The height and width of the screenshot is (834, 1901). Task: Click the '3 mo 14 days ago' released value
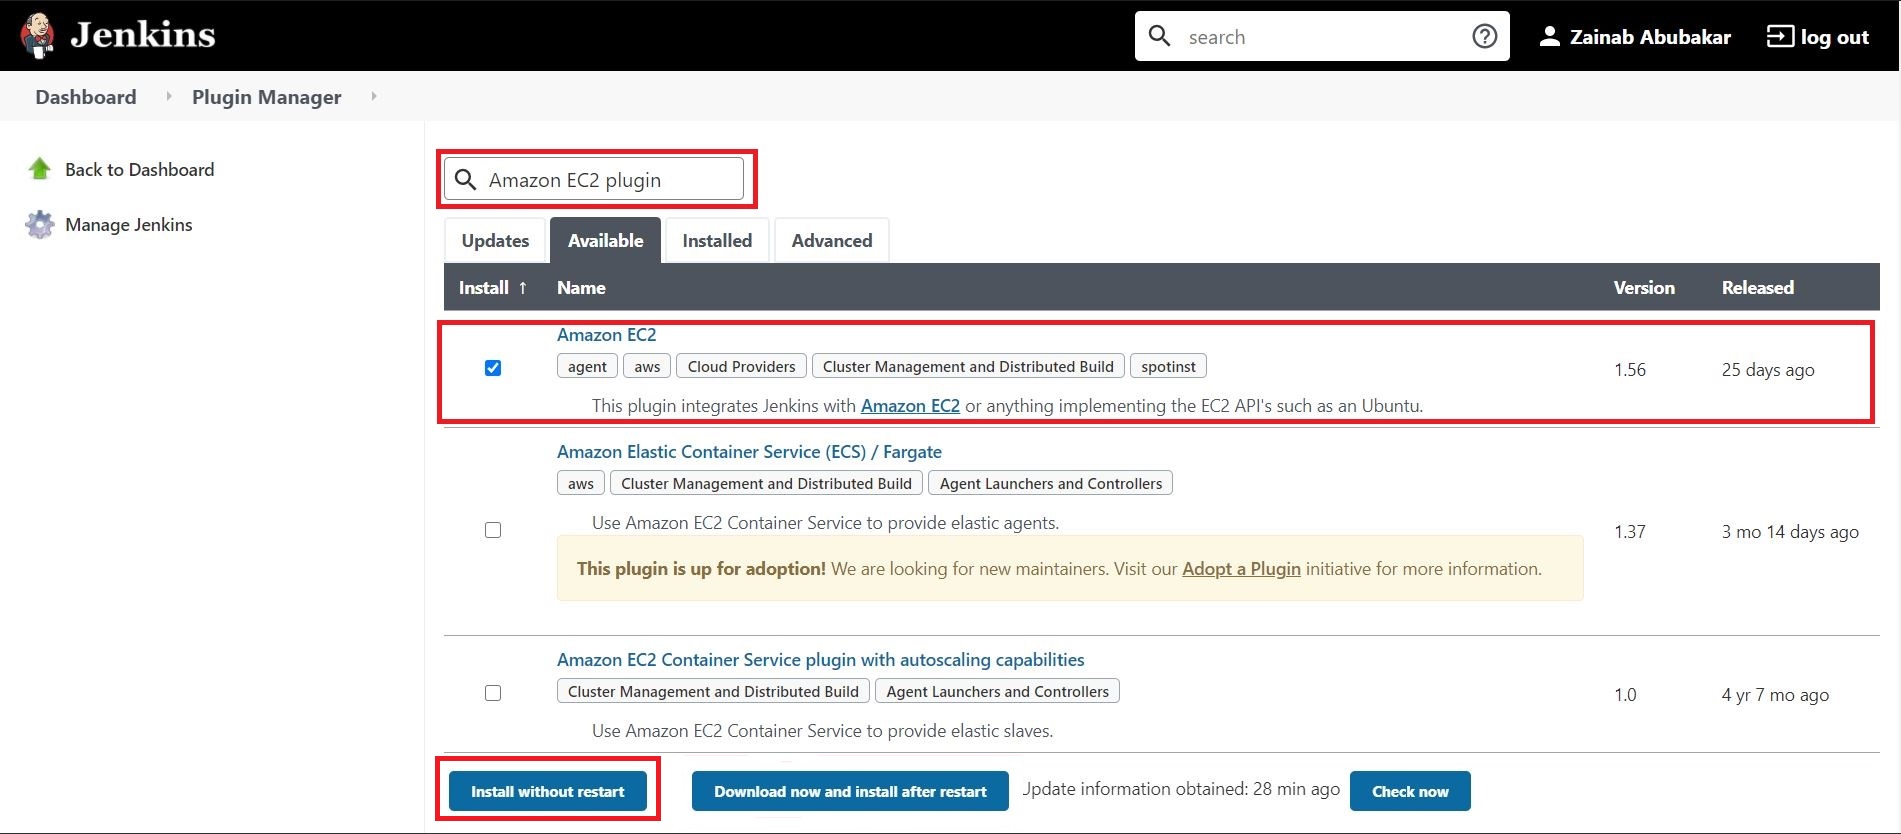pyautogui.click(x=1790, y=532)
